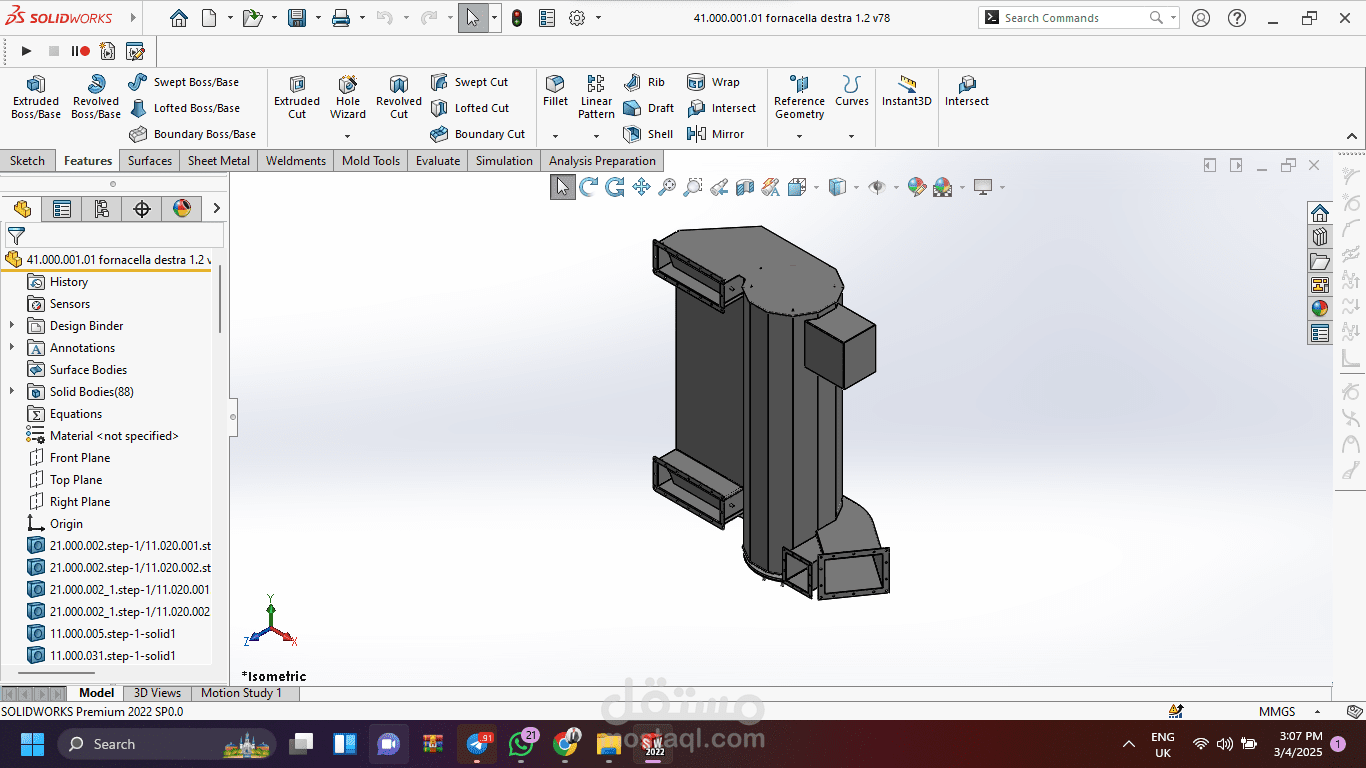Open the PropertyManager tab icon
Image resolution: width=1366 pixels, height=768 pixels.
coord(62,208)
